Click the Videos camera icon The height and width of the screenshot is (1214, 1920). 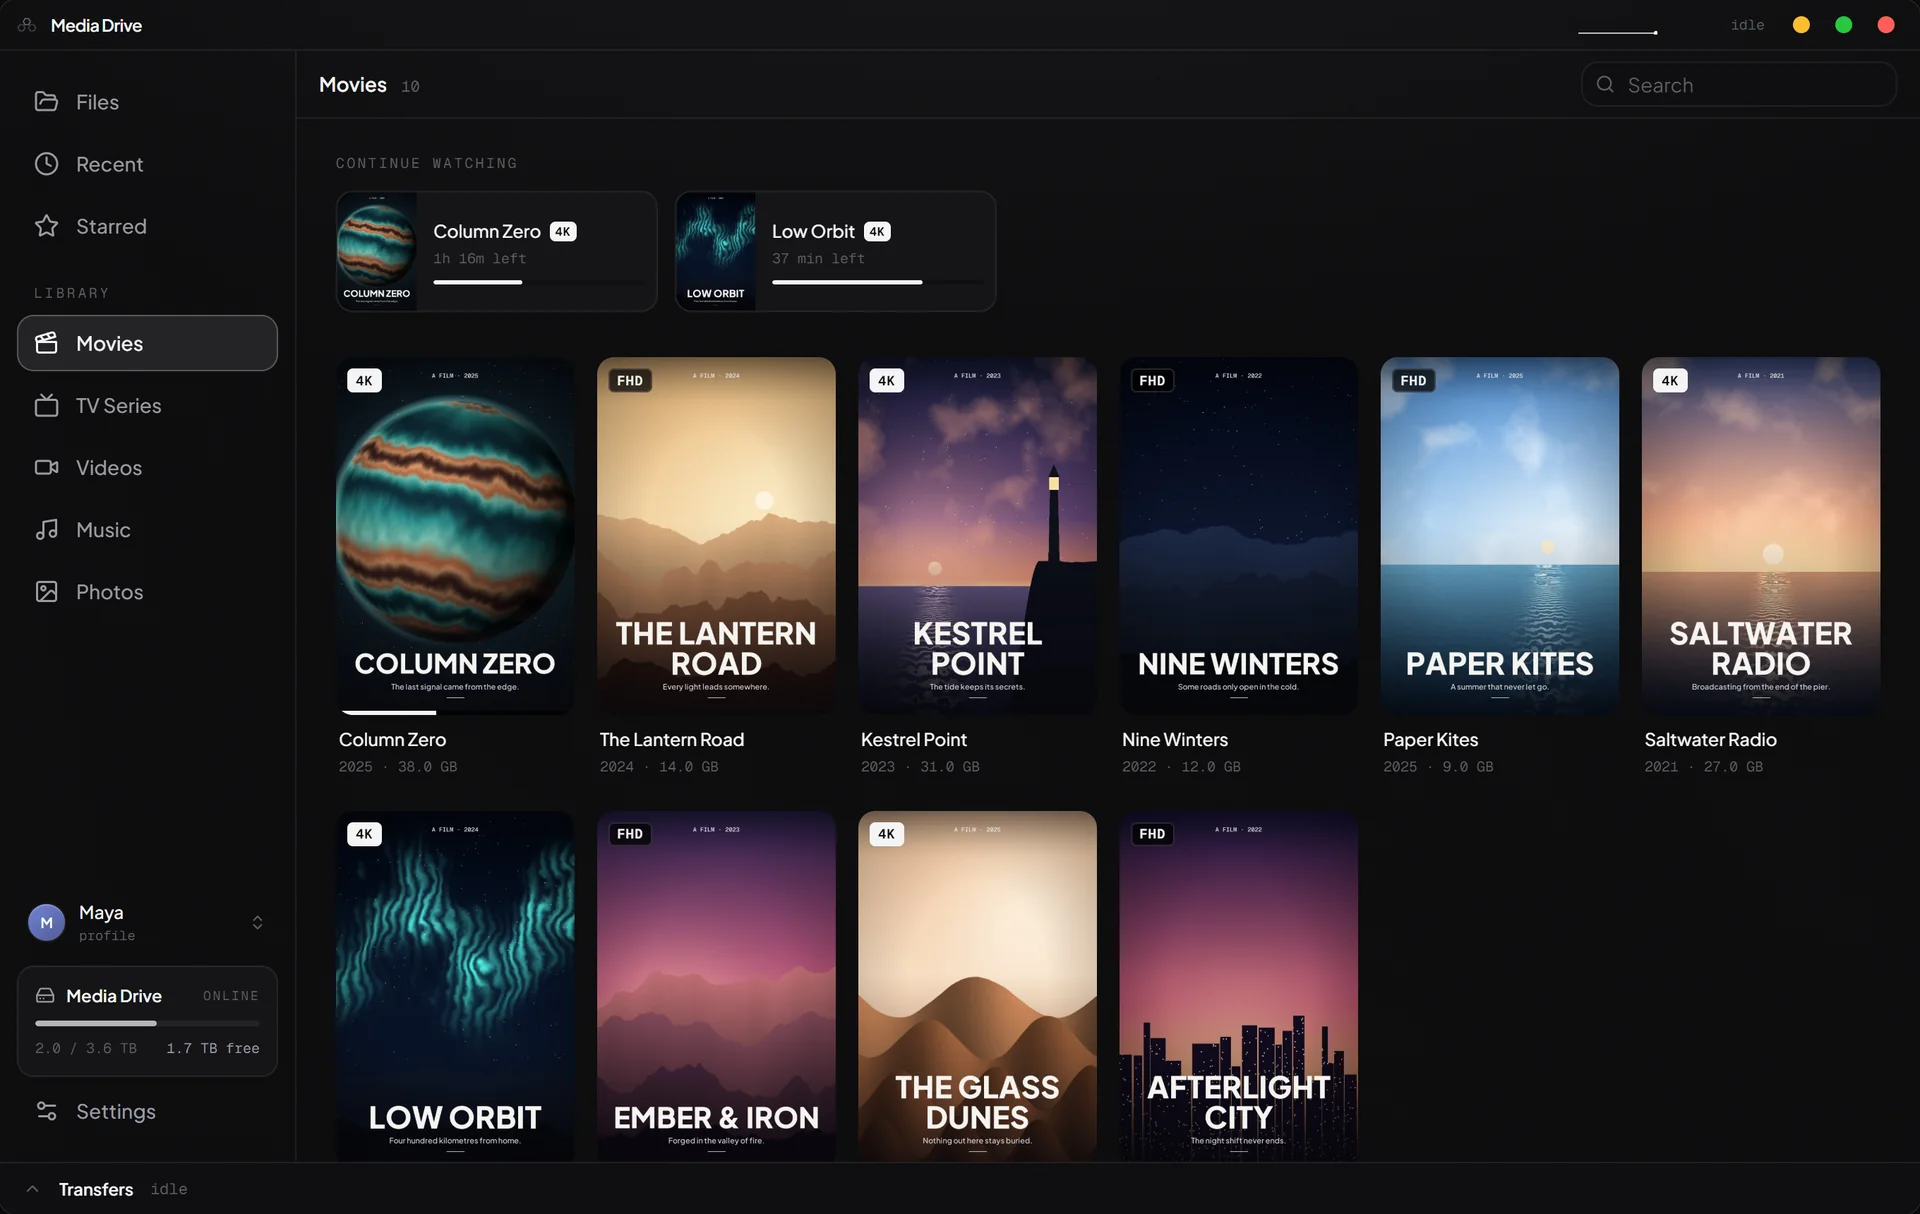coord(46,467)
